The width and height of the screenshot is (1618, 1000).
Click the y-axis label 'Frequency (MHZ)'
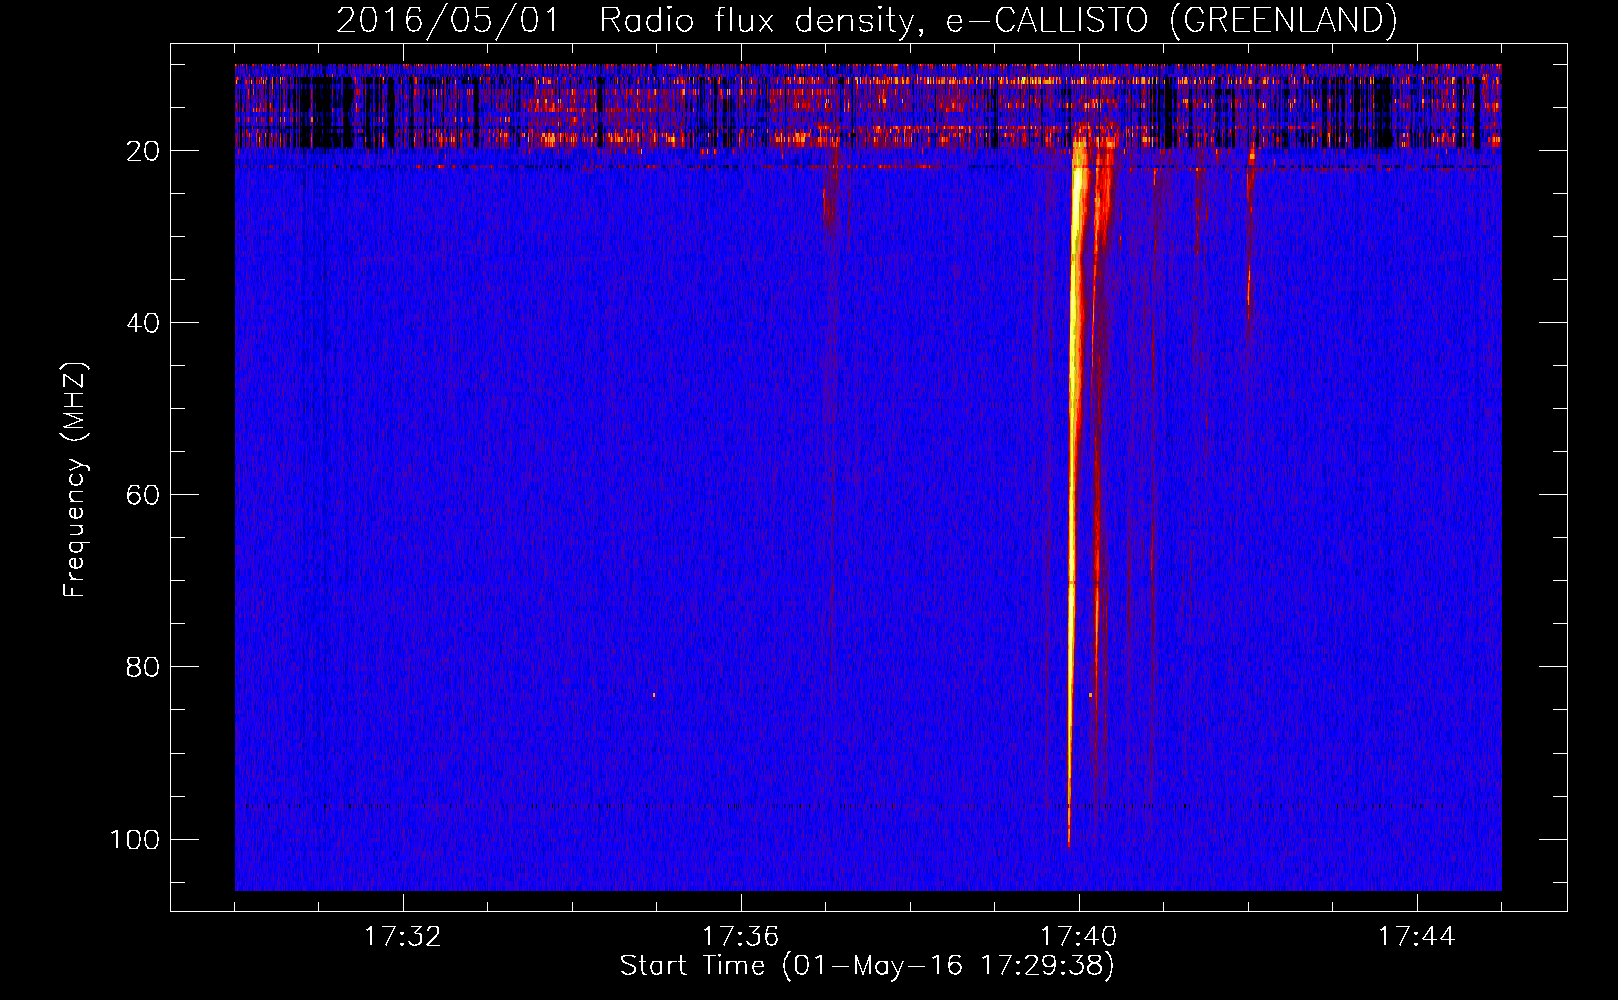tap(75, 480)
